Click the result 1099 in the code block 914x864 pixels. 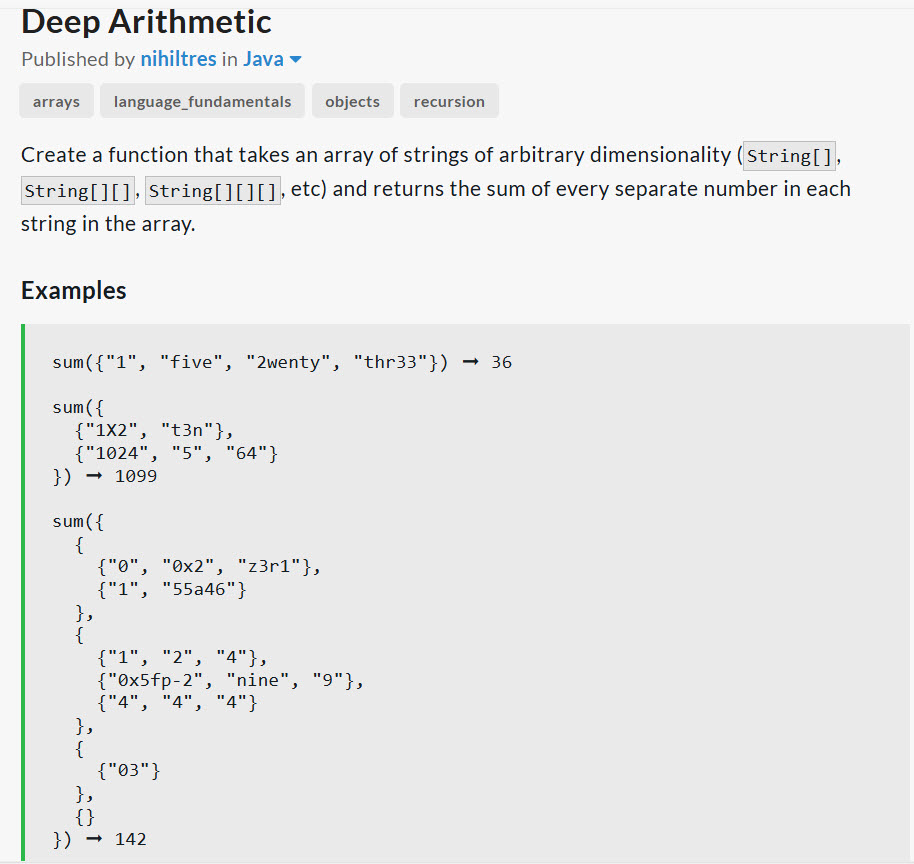point(136,476)
